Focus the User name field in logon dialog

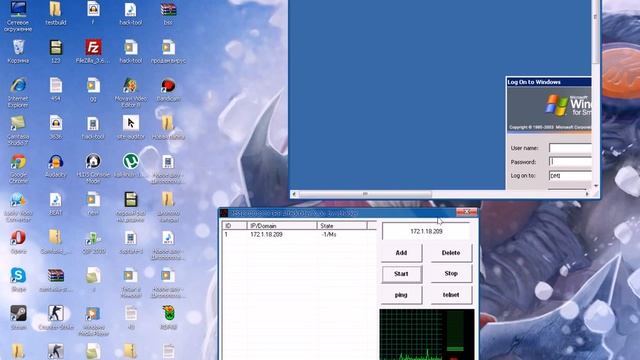pyautogui.click(x=570, y=148)
